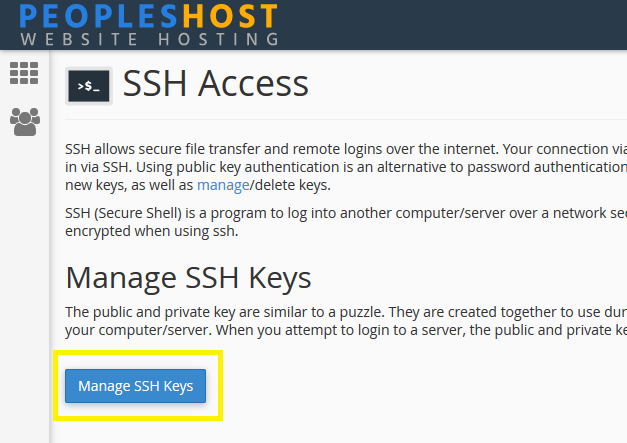Click the PeoplesHost logo
The image size is (627, 443).
click(149, 25)
